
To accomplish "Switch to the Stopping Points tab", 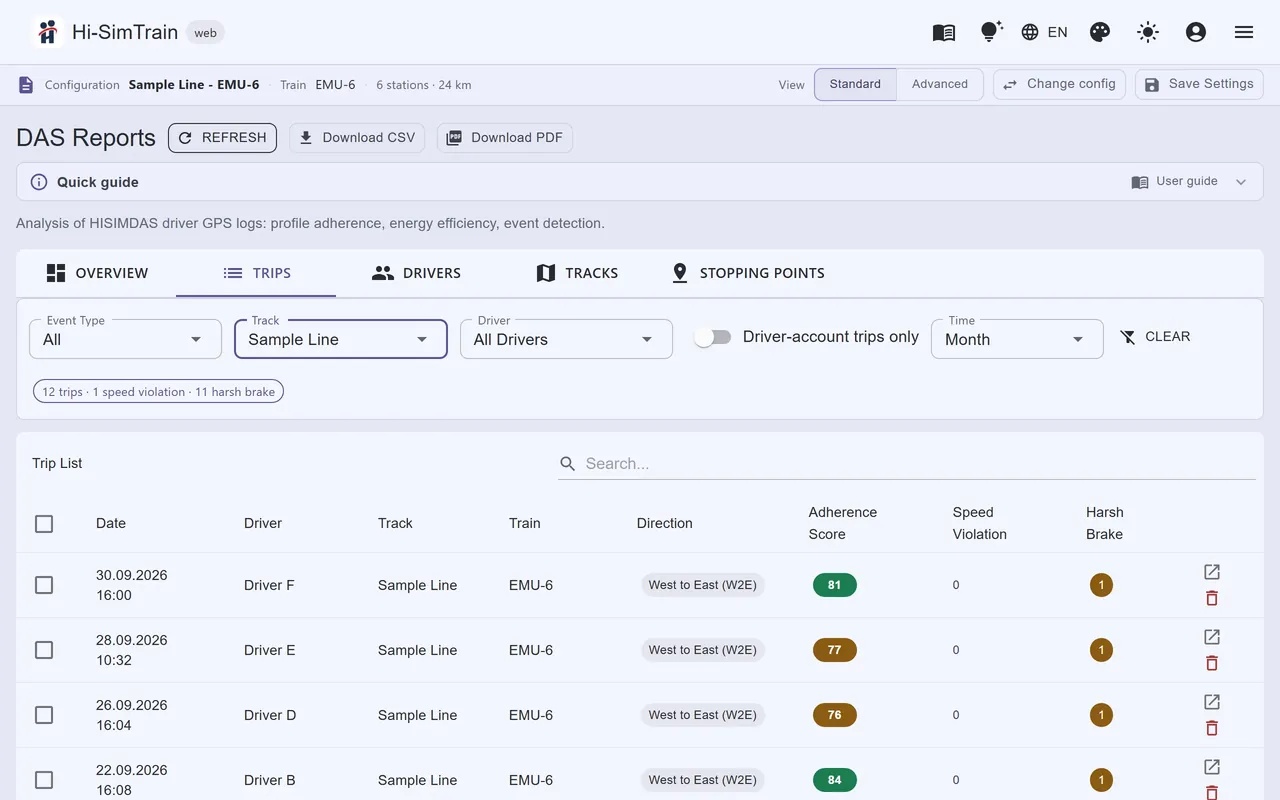I will (x=748, y=273).
